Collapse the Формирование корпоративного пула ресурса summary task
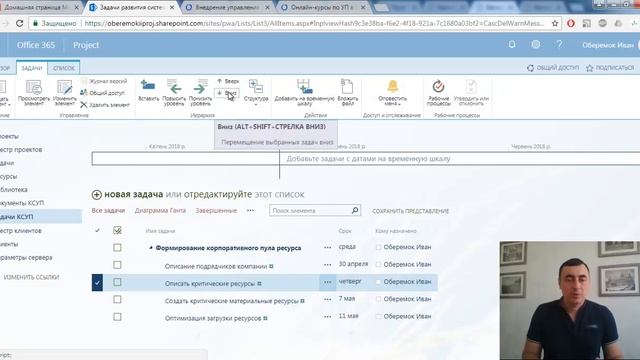Screen dimensions: 640x360 pyautogui.click(x=151, y=248)
